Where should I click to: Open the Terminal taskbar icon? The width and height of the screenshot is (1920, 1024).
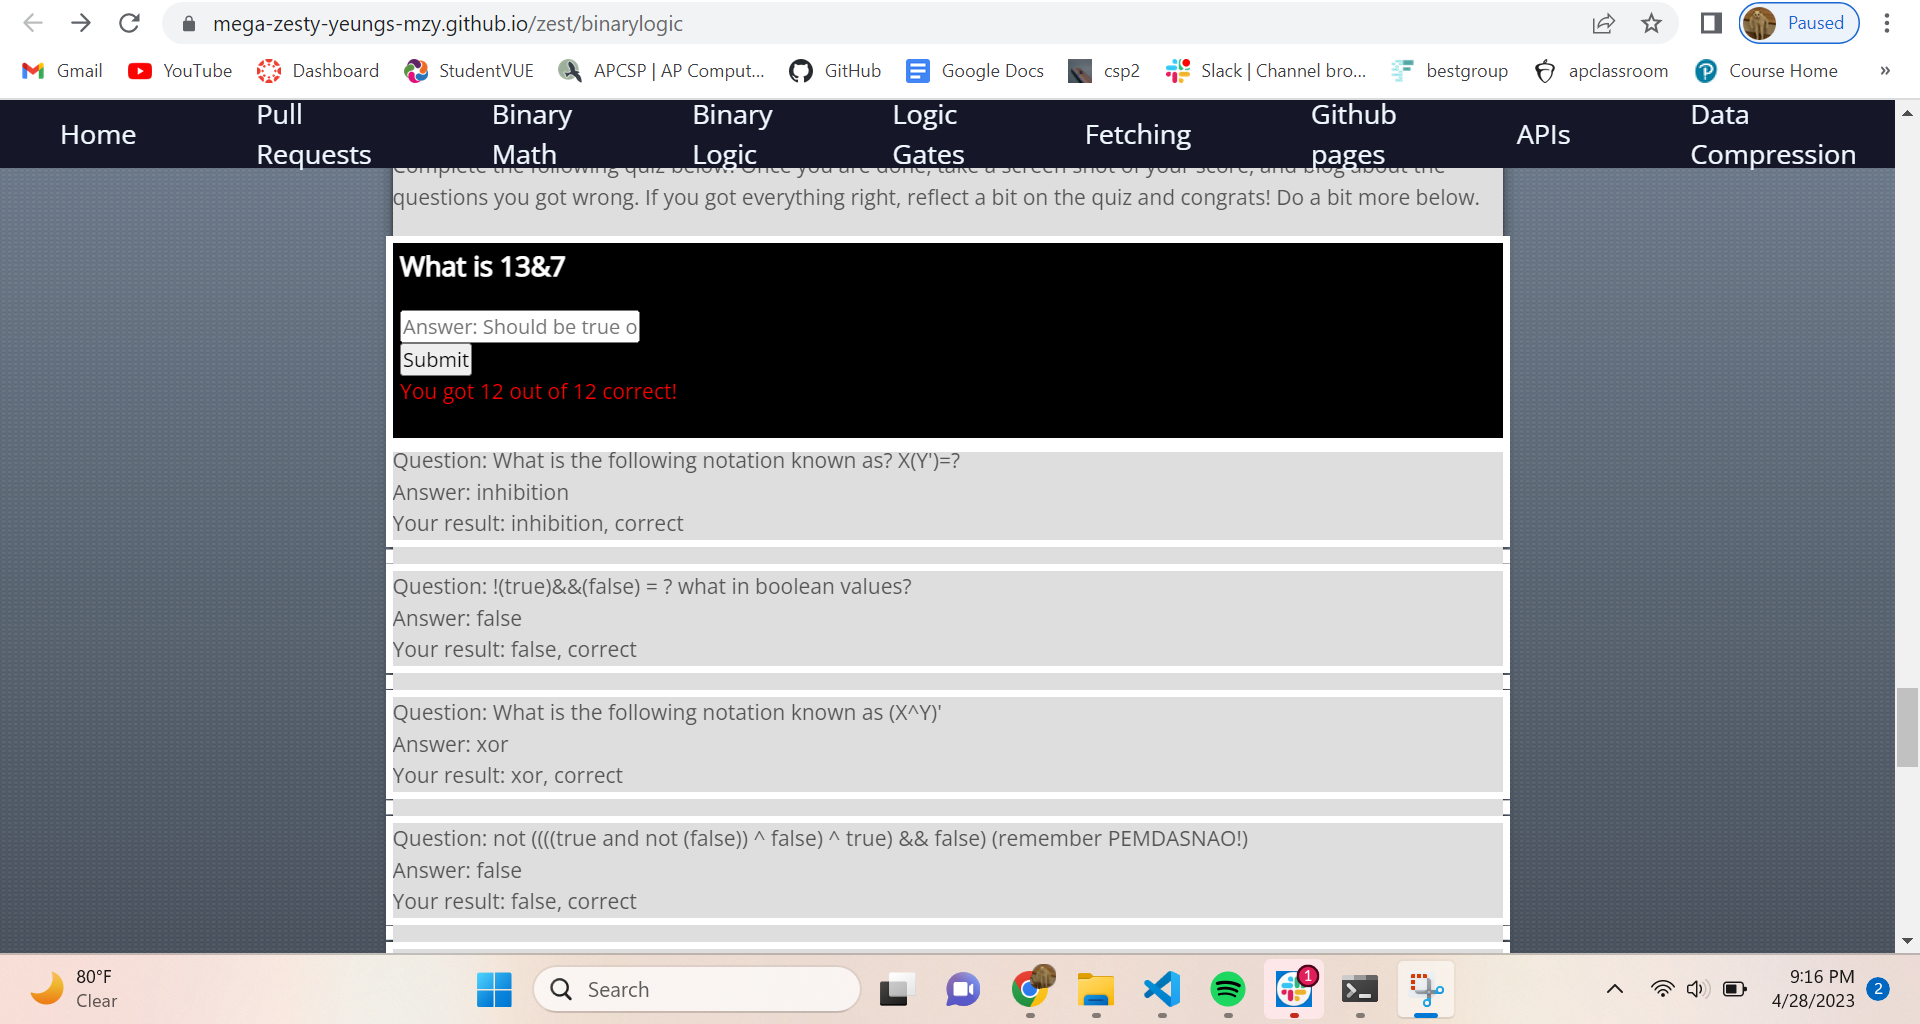tap(1360, 989)
